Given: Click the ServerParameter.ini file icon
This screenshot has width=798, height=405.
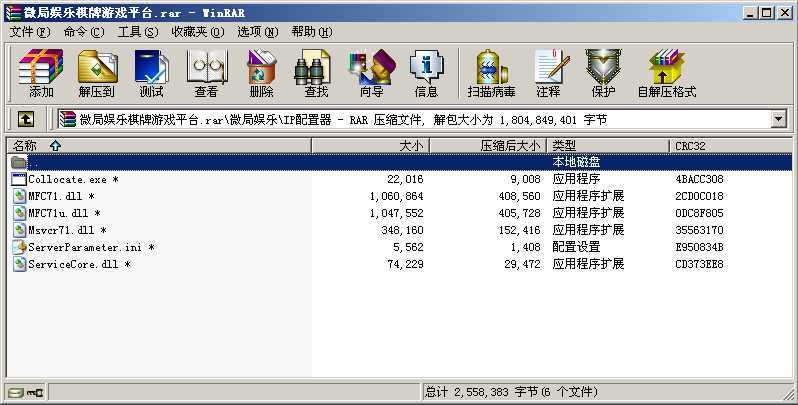Looking at the screenshot, I should [19, 247].
